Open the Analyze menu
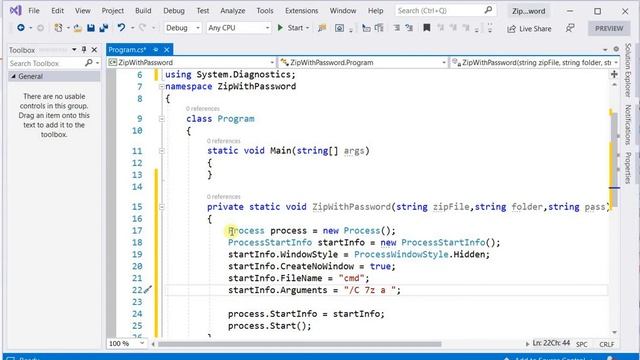This screenshot has width=640, height=360. [x=233, y=11]
